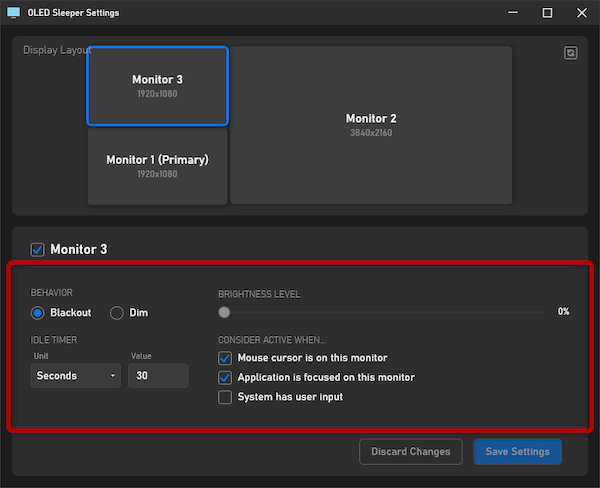
Task: Click the refresh display layout icon
Action: pos(570,53)
